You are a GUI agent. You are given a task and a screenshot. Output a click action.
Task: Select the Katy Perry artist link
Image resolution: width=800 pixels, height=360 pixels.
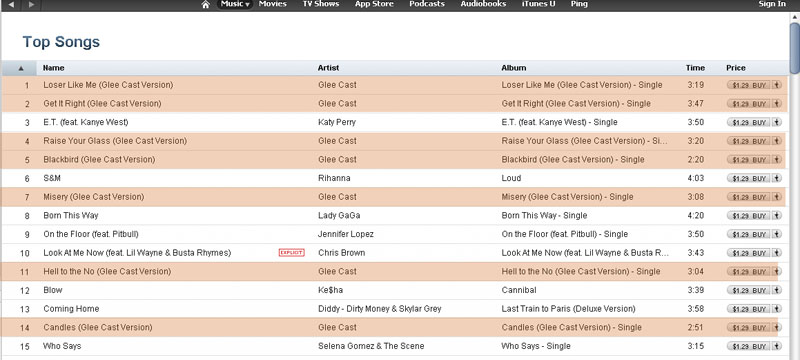(x=337, y=122)
